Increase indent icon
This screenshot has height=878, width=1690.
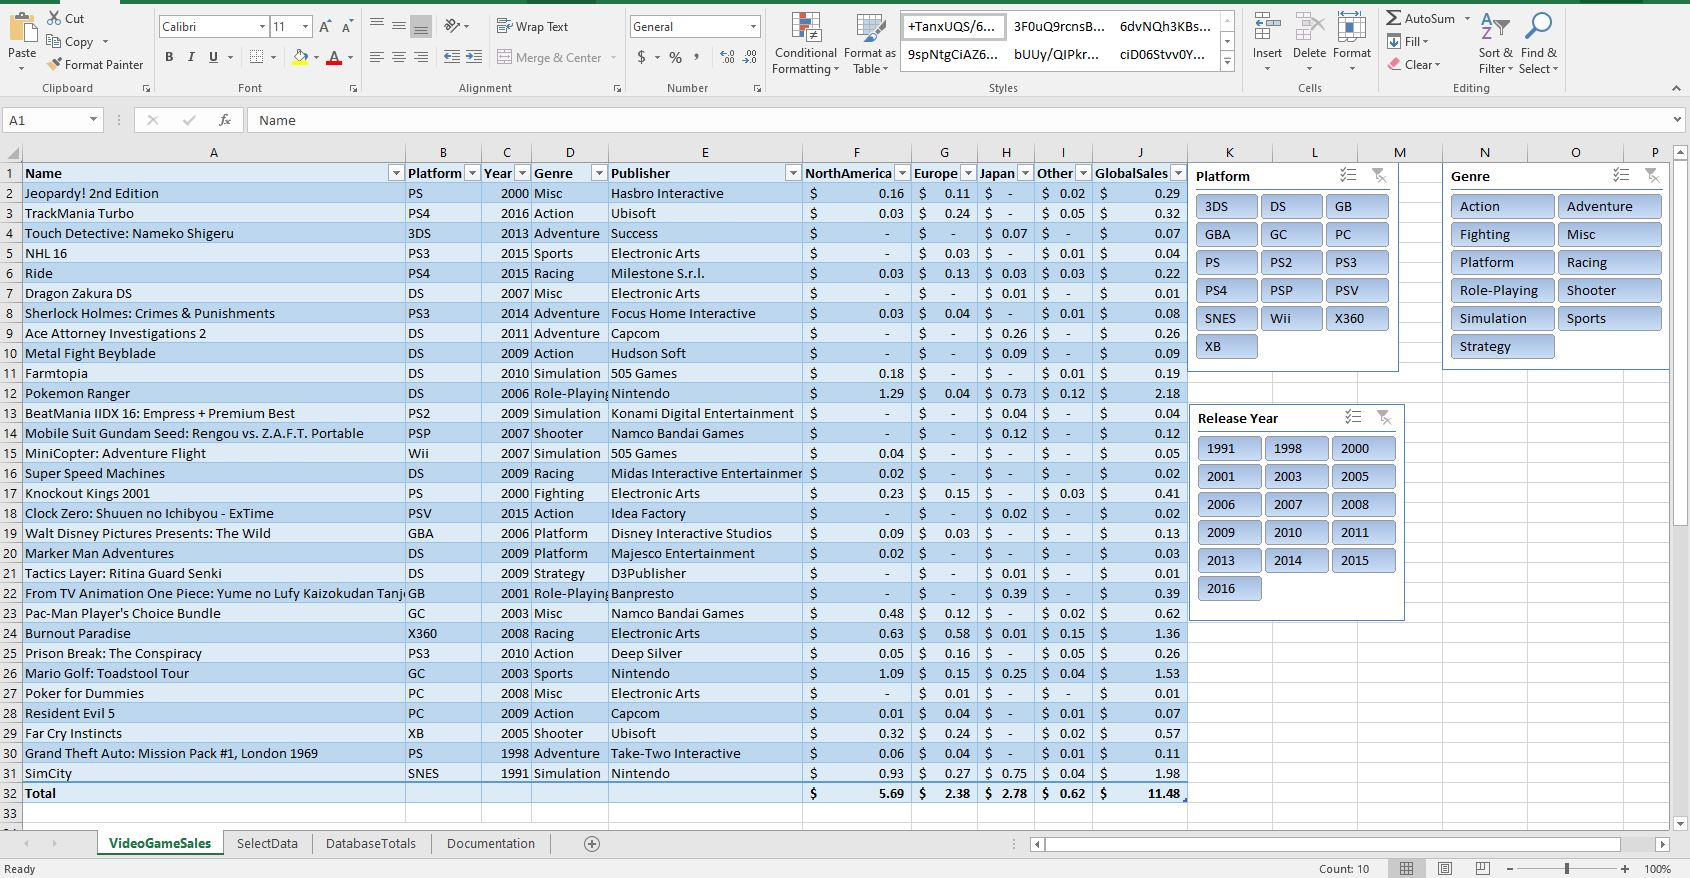[474, 57]
